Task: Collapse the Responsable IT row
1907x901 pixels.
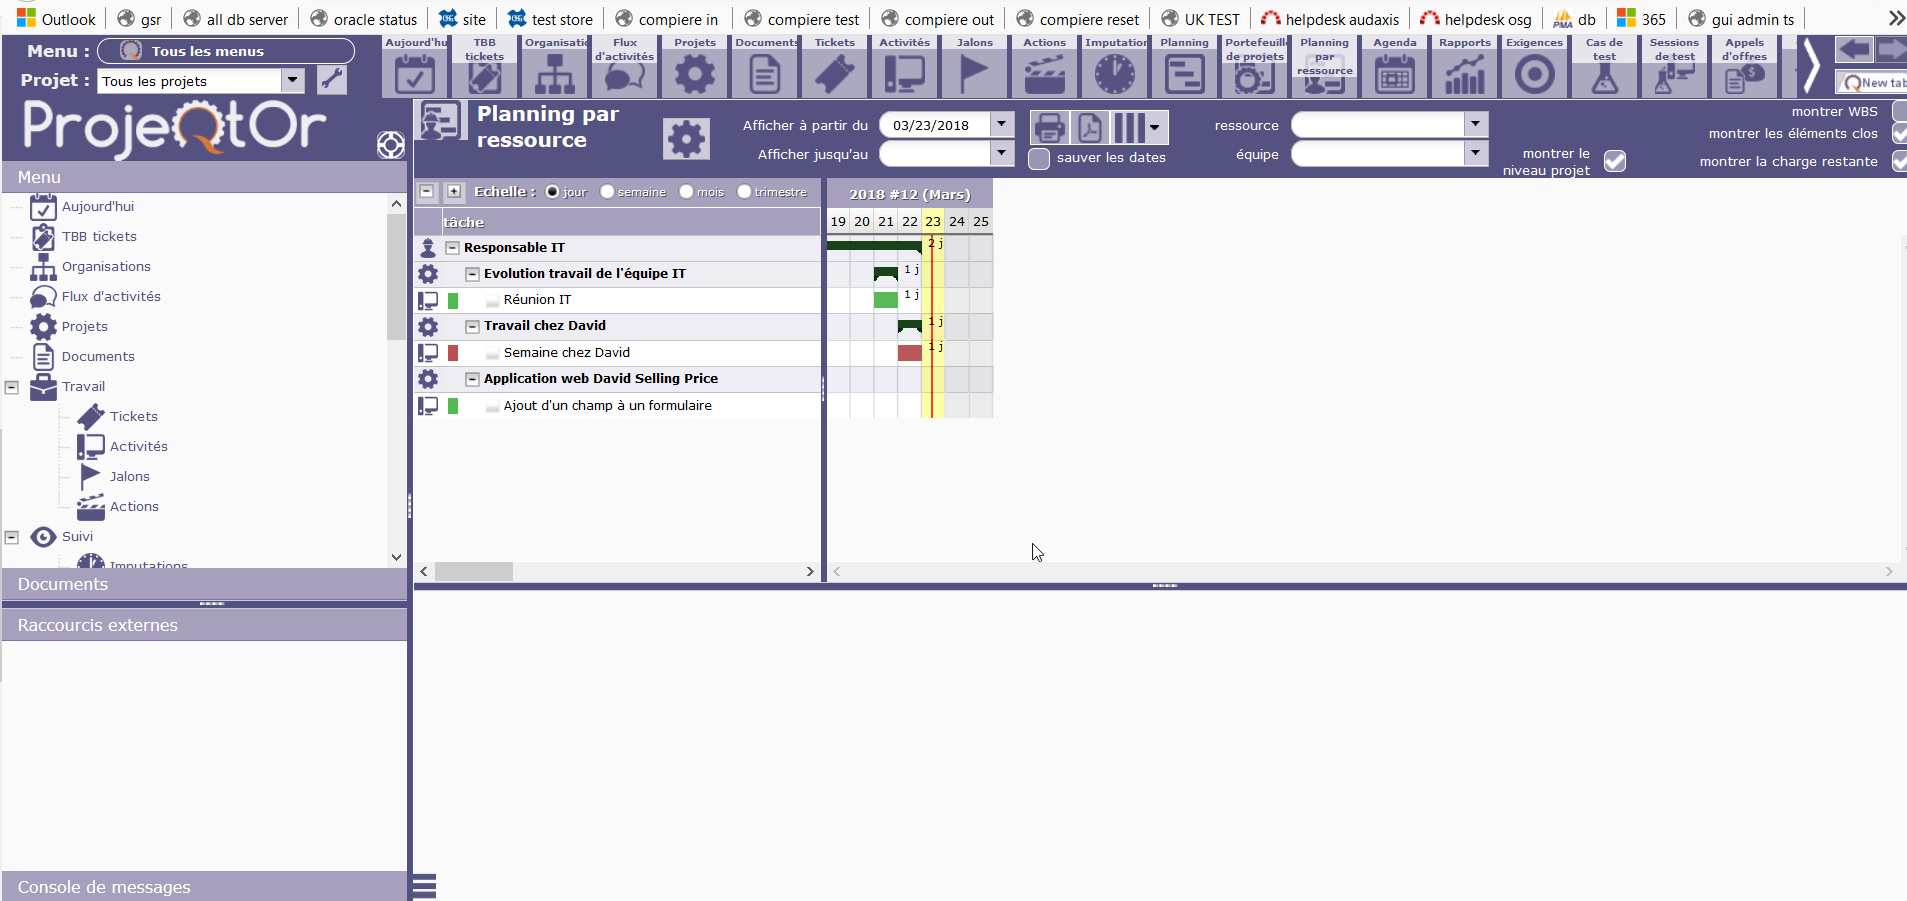Action: point(452,248)
